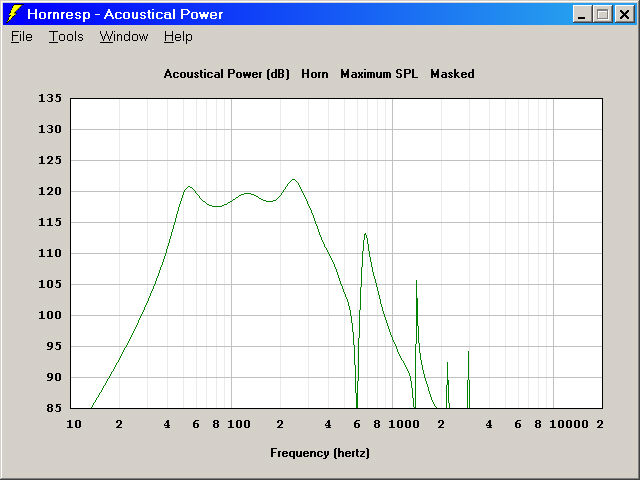The width and height of the screenshot is (640, 480).
Task: Maximize the Hornresp window
Action: (603, 14)
